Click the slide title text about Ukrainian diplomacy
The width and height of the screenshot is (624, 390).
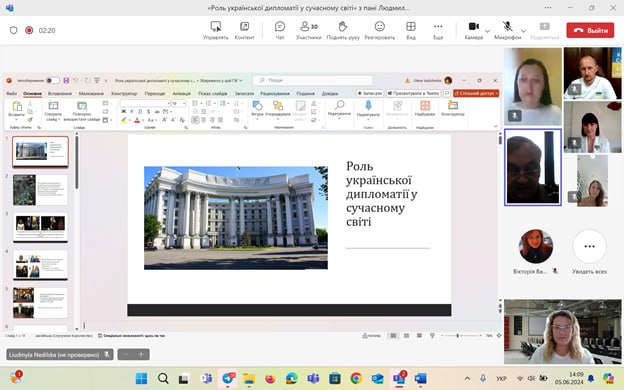tap(381, 194)
